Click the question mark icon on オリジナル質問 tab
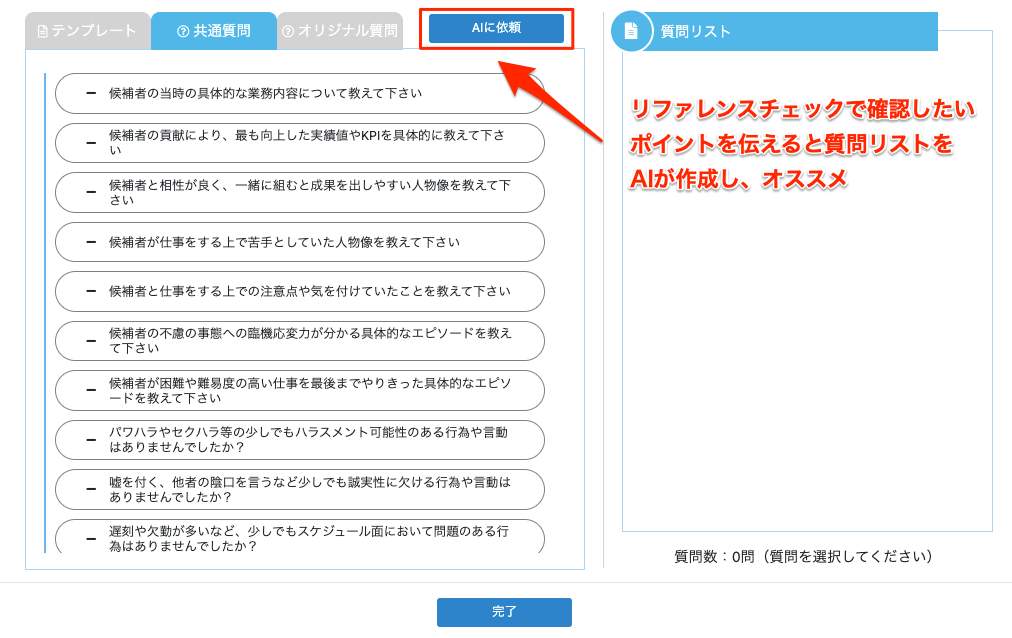 click(x=288, y=31)
